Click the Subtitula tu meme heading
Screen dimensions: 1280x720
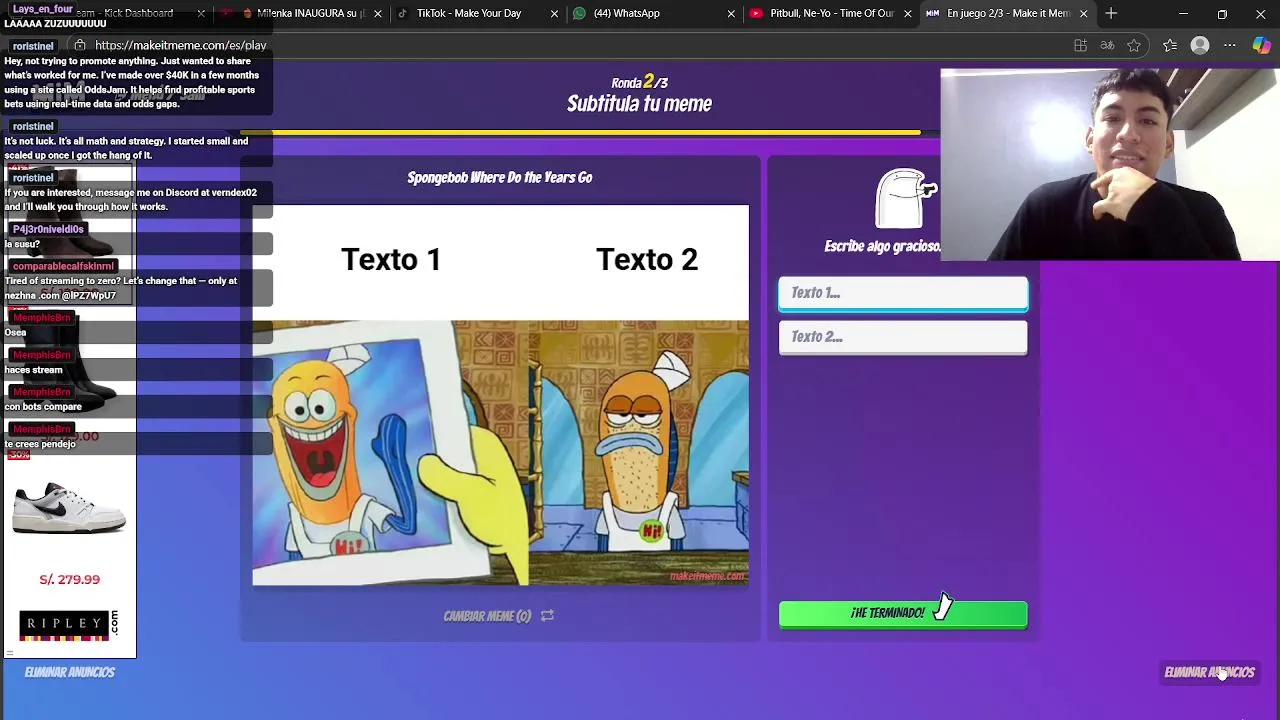(x=639, y=104)
